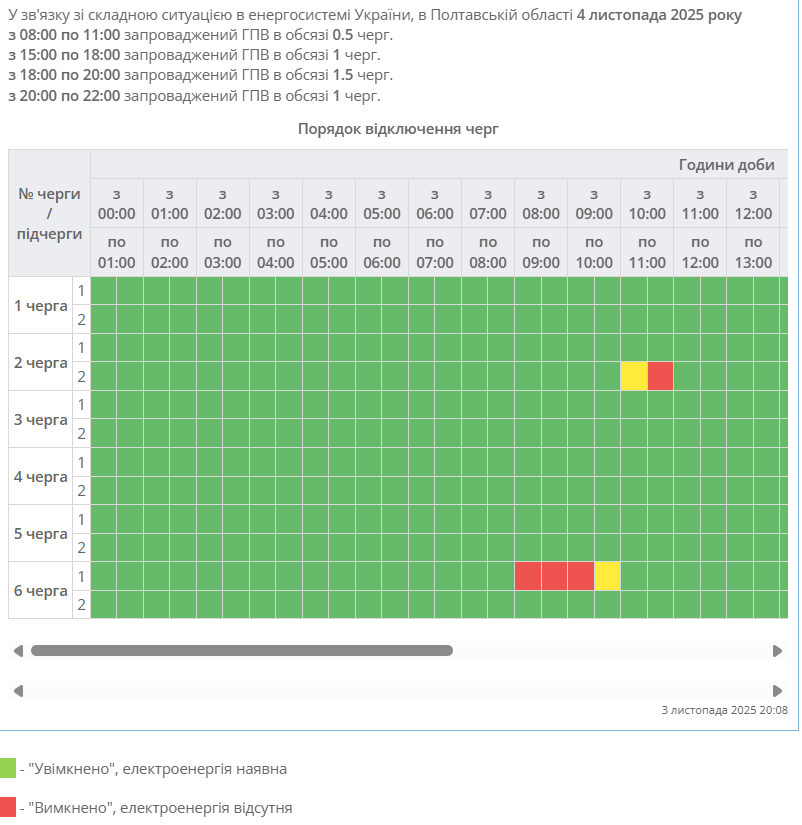
Task: Click the upper scrollbar's right arrow
Action: pyautogui.click(x=778, y=651)
